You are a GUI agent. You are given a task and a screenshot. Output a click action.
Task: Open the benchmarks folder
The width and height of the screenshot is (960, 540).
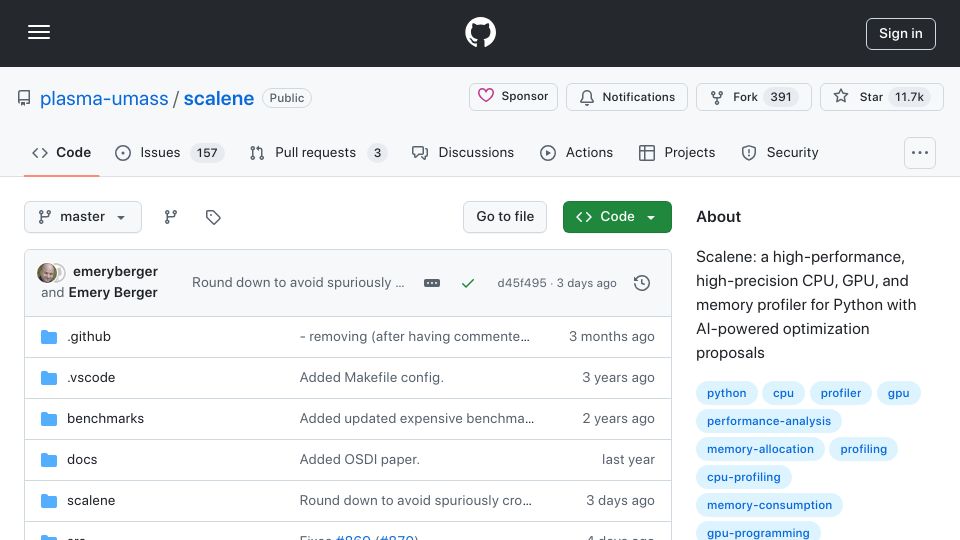point(105,419)
